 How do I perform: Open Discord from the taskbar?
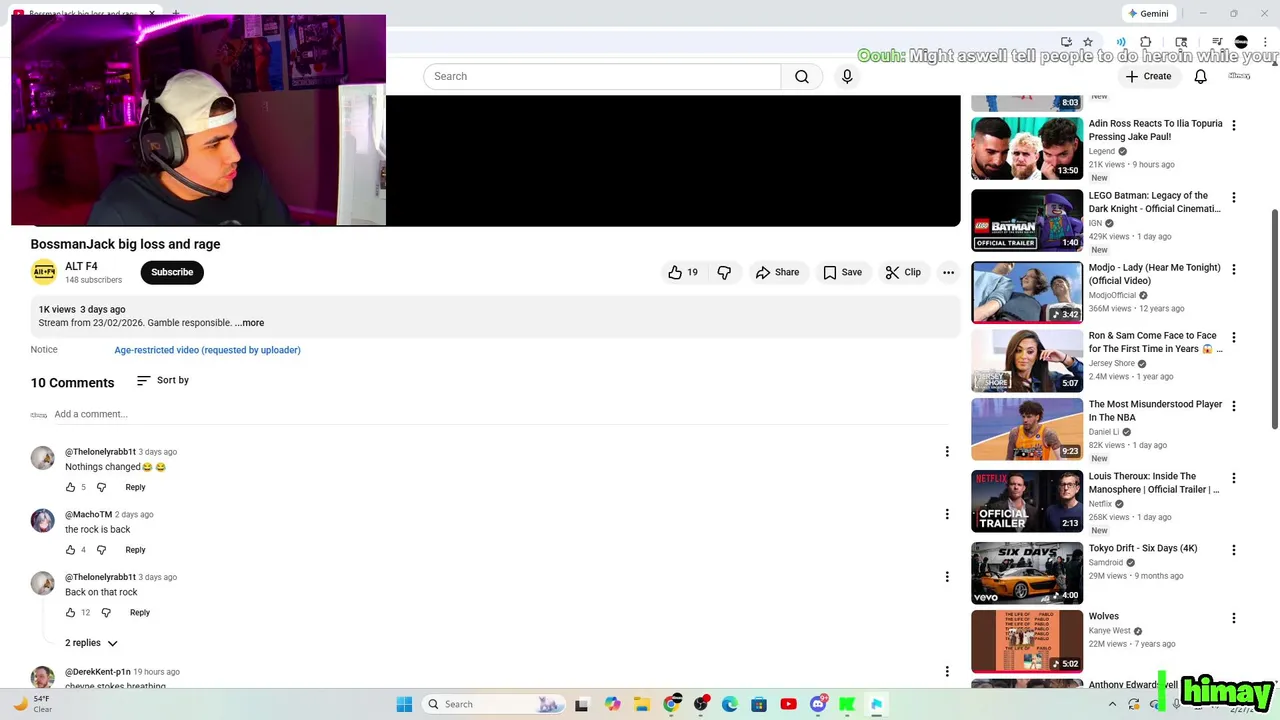coord(818,704)
